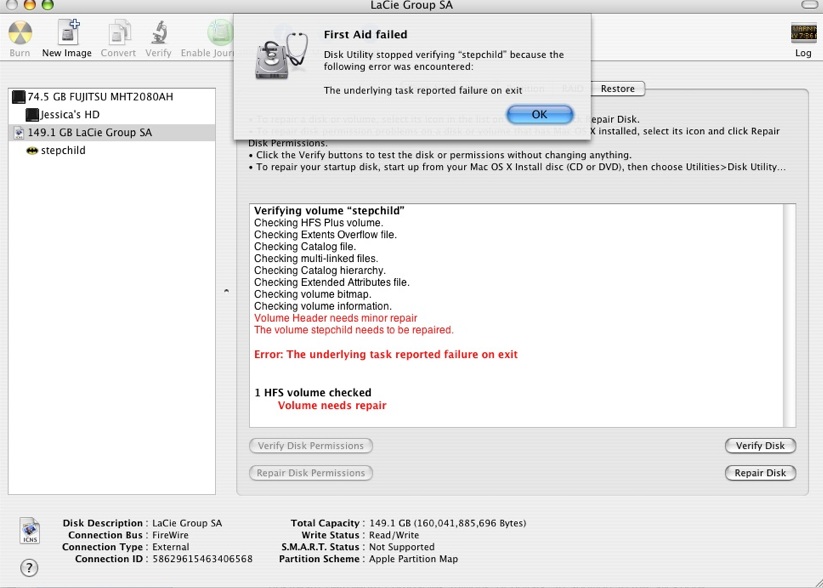Select 74.5 GB FUJITSU MHT2080AH disk row
823x588 pixels.
112,97
